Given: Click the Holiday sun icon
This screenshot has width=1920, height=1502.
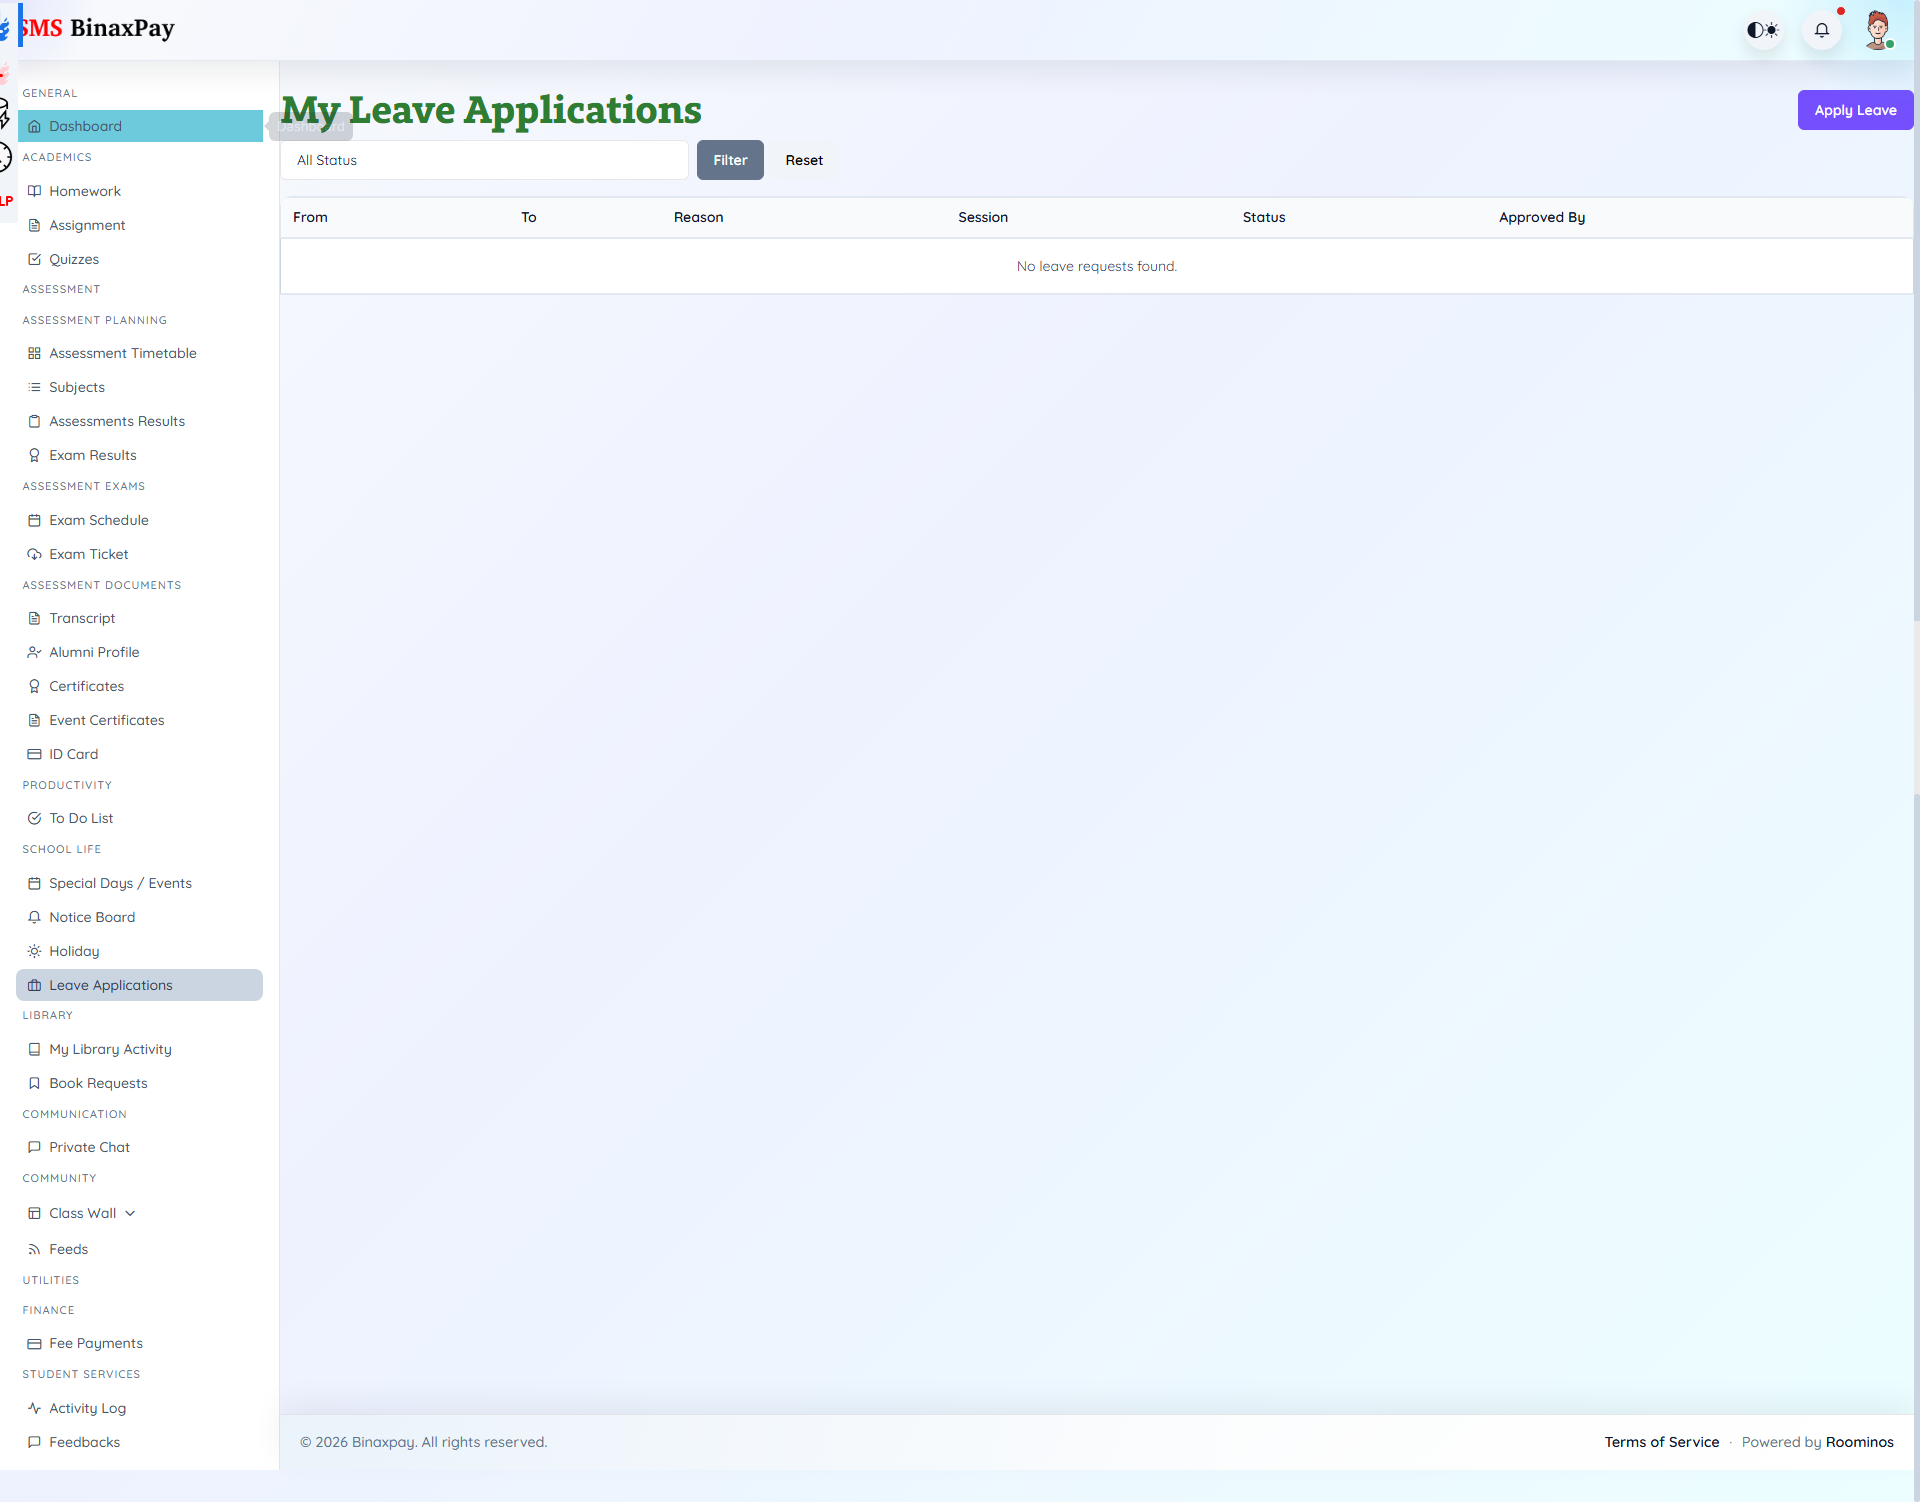Looking at the screenshot, I should (34, 950).
